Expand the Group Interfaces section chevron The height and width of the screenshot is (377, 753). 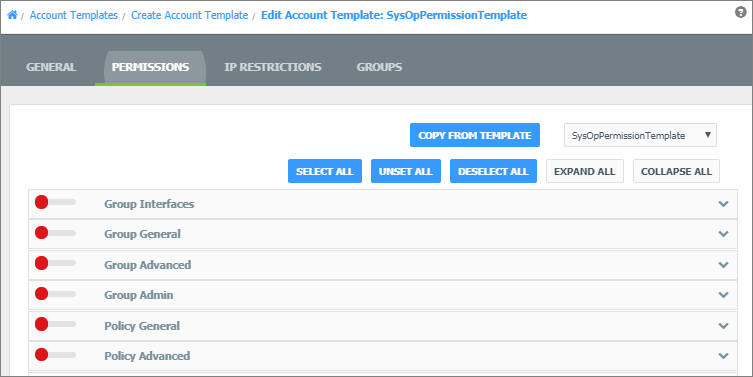[723, 204]
